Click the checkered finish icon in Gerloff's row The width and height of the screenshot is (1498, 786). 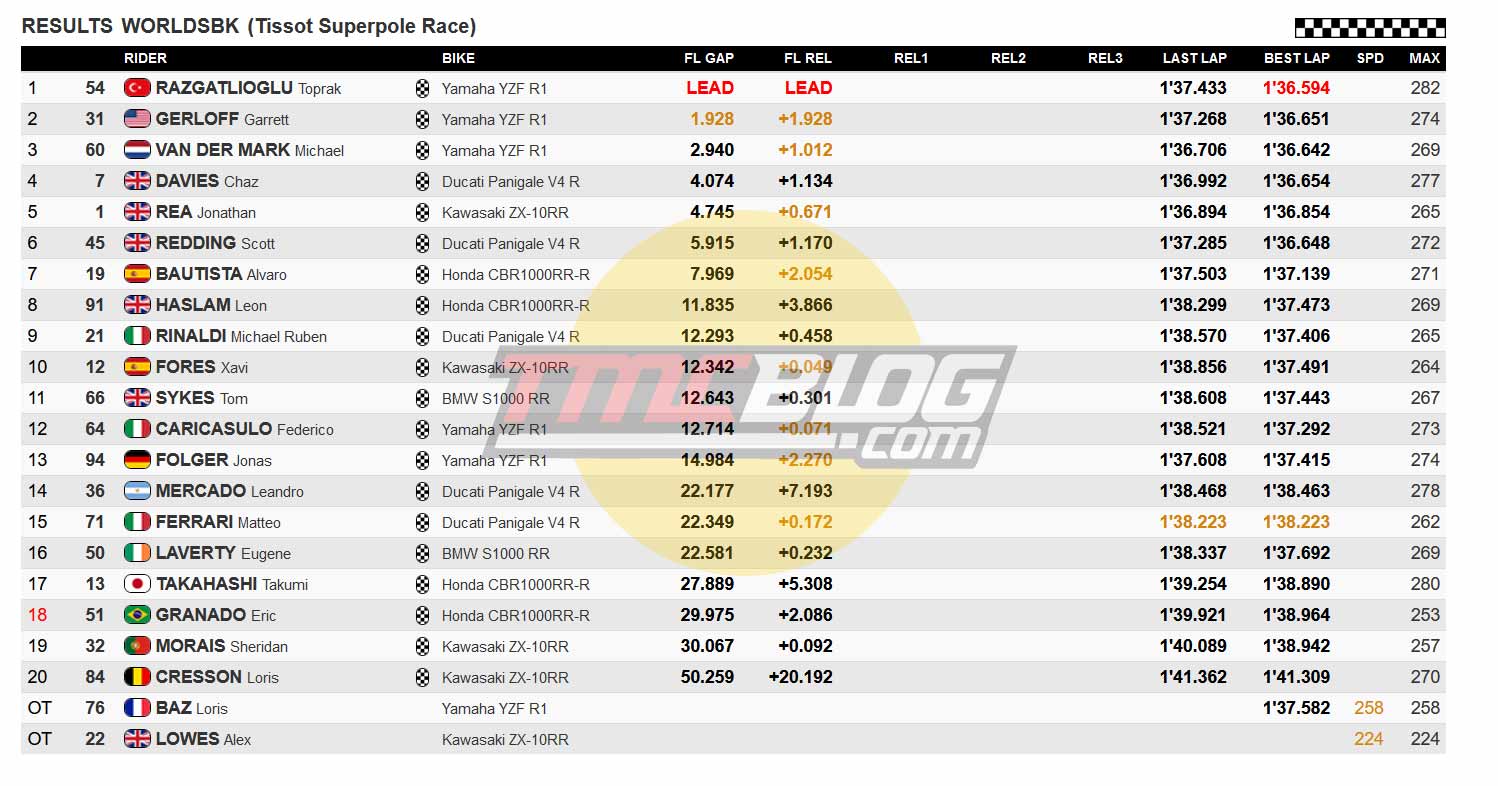click(x=422, y=119)
